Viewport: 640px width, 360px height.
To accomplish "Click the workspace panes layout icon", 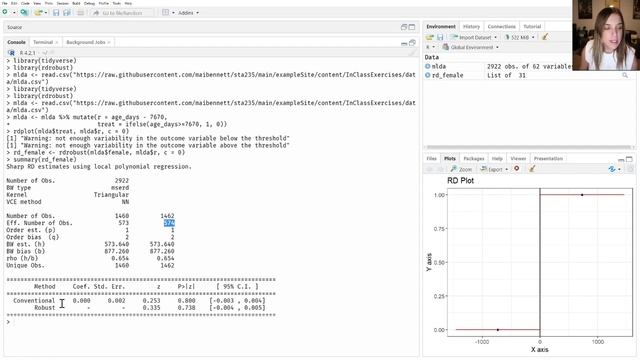I will tap(165, 13).
